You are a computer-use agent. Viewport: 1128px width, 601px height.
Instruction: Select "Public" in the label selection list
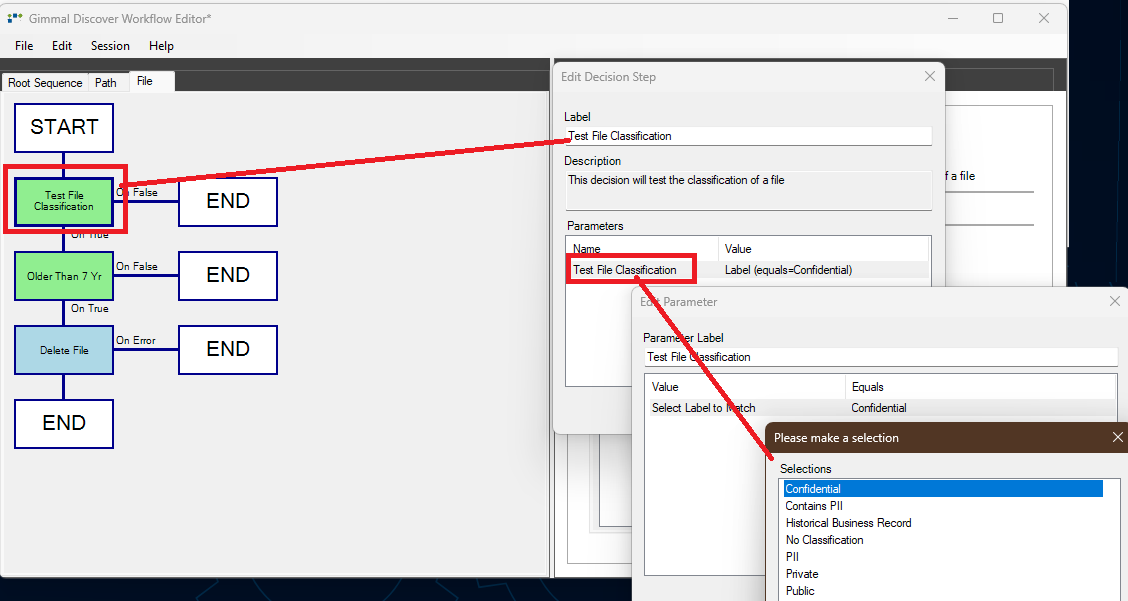pyautogui.click(x=800, y=591)
